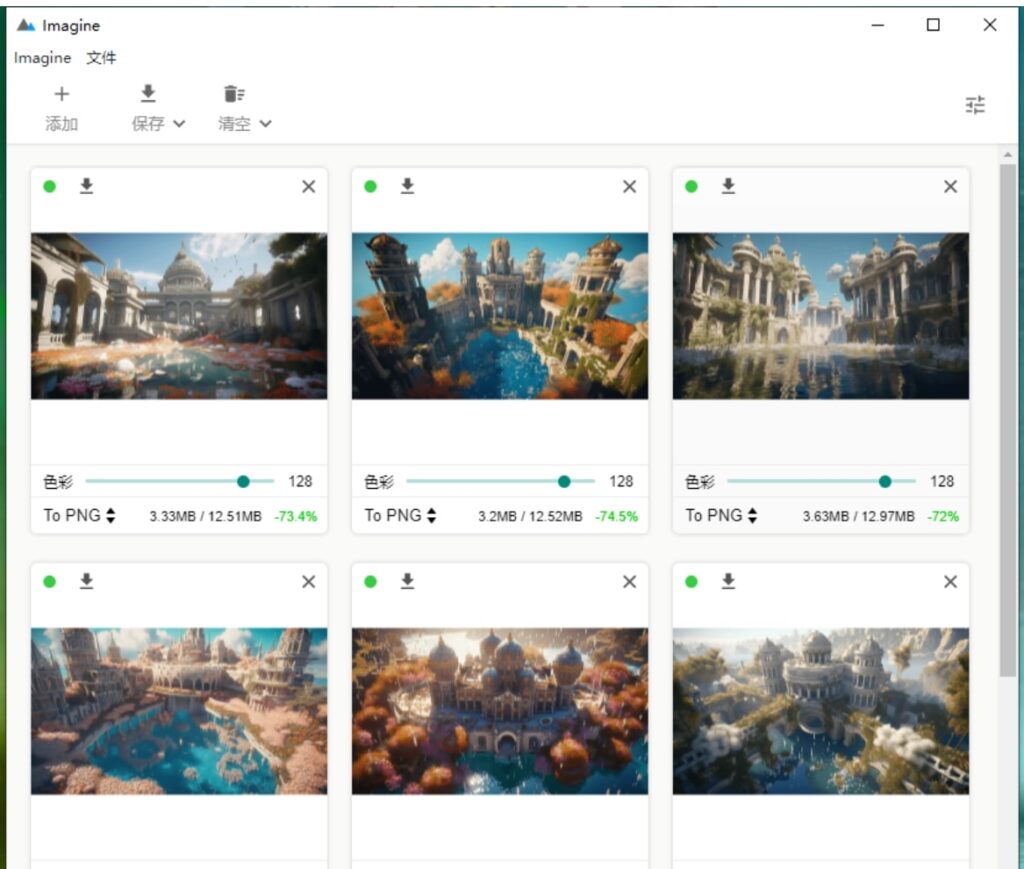Remove the domed palace with orange trees card
Screen dimensions: 1024x869
pyautogui.click(x=630, y=582)
